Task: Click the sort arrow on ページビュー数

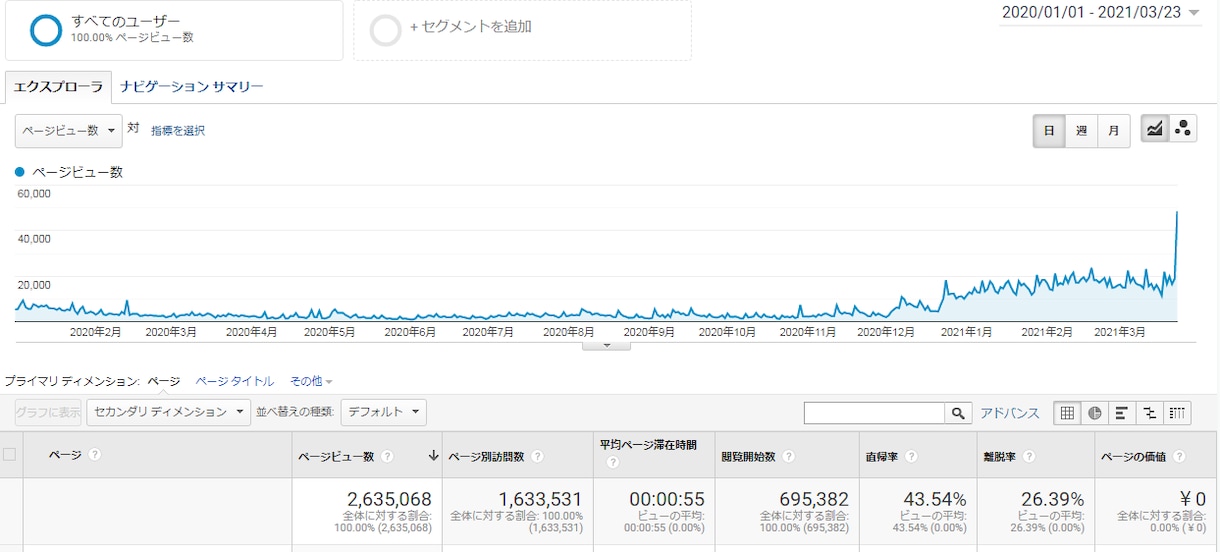Action: click(x=433, y=456)
